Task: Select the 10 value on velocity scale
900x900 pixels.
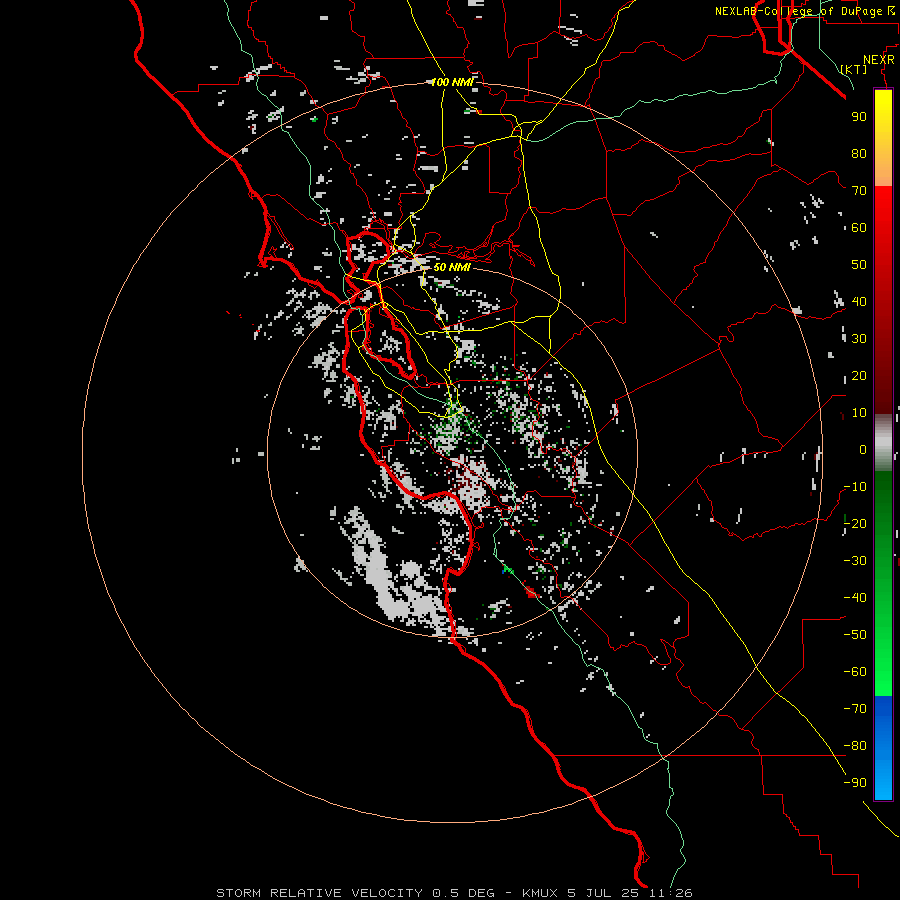Action: [x=859, y=413]
